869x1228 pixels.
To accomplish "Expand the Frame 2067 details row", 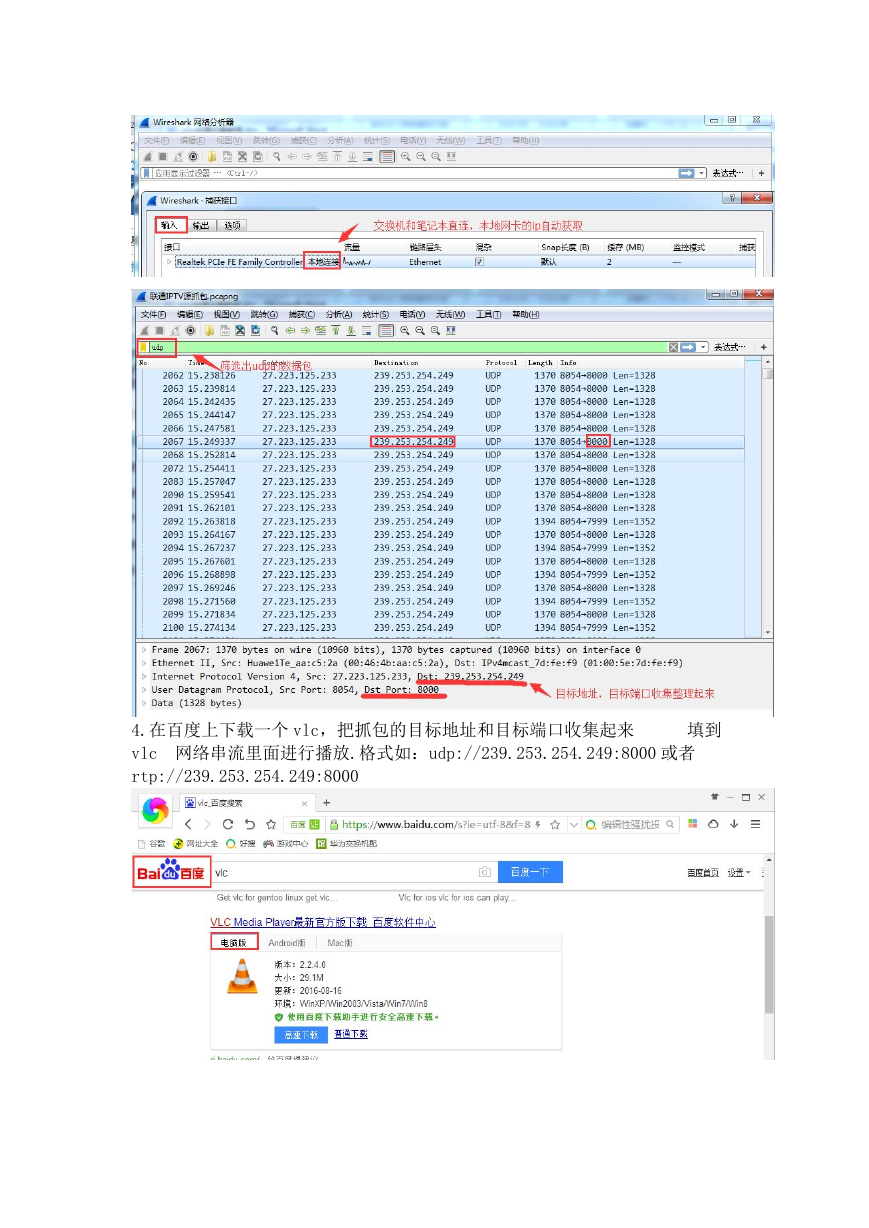I will pyautogui.click(x=144, y=650).
